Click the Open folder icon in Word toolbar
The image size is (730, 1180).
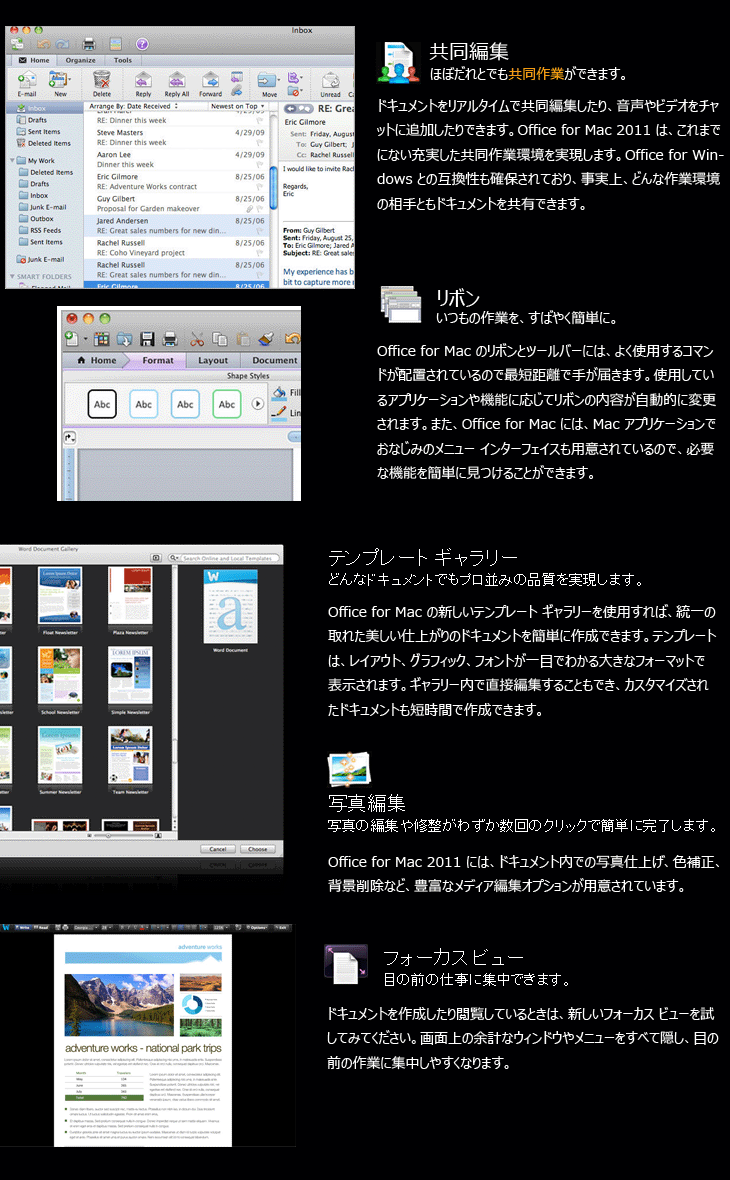pos(124,339)
